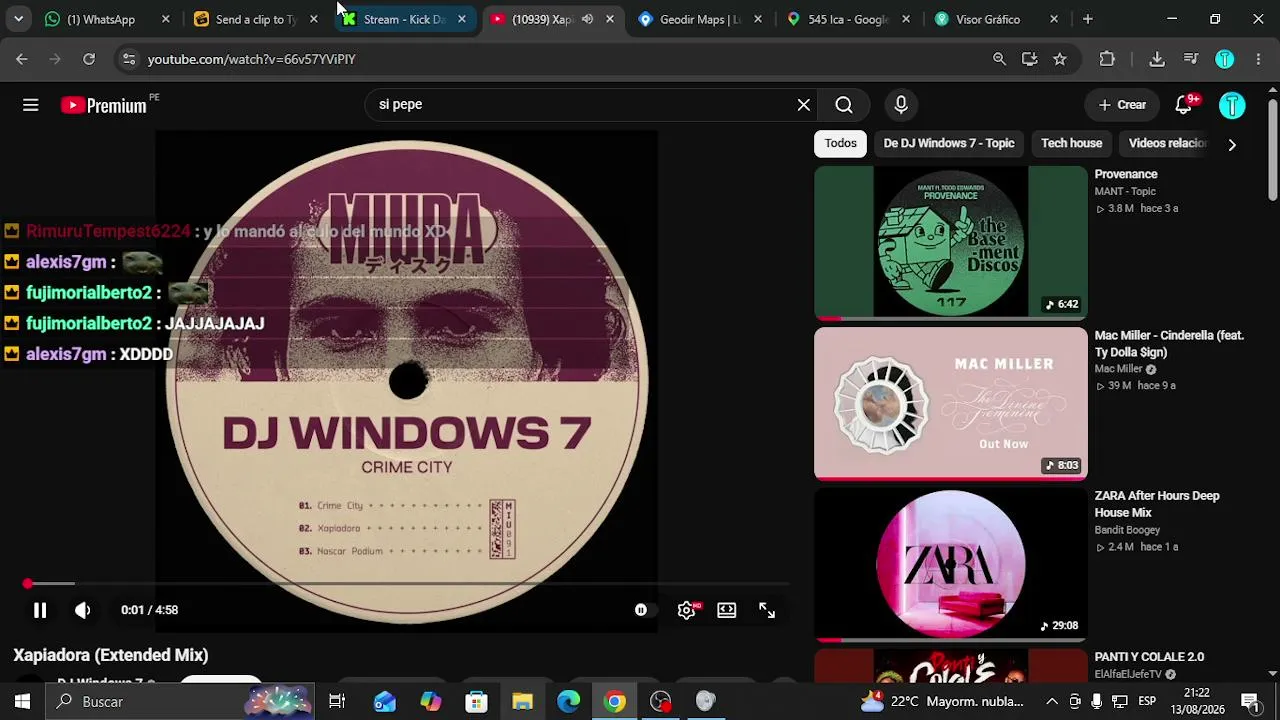Close the WhatsApp tab
Screen dimensions: 1280x720
[x=166, y=19]
